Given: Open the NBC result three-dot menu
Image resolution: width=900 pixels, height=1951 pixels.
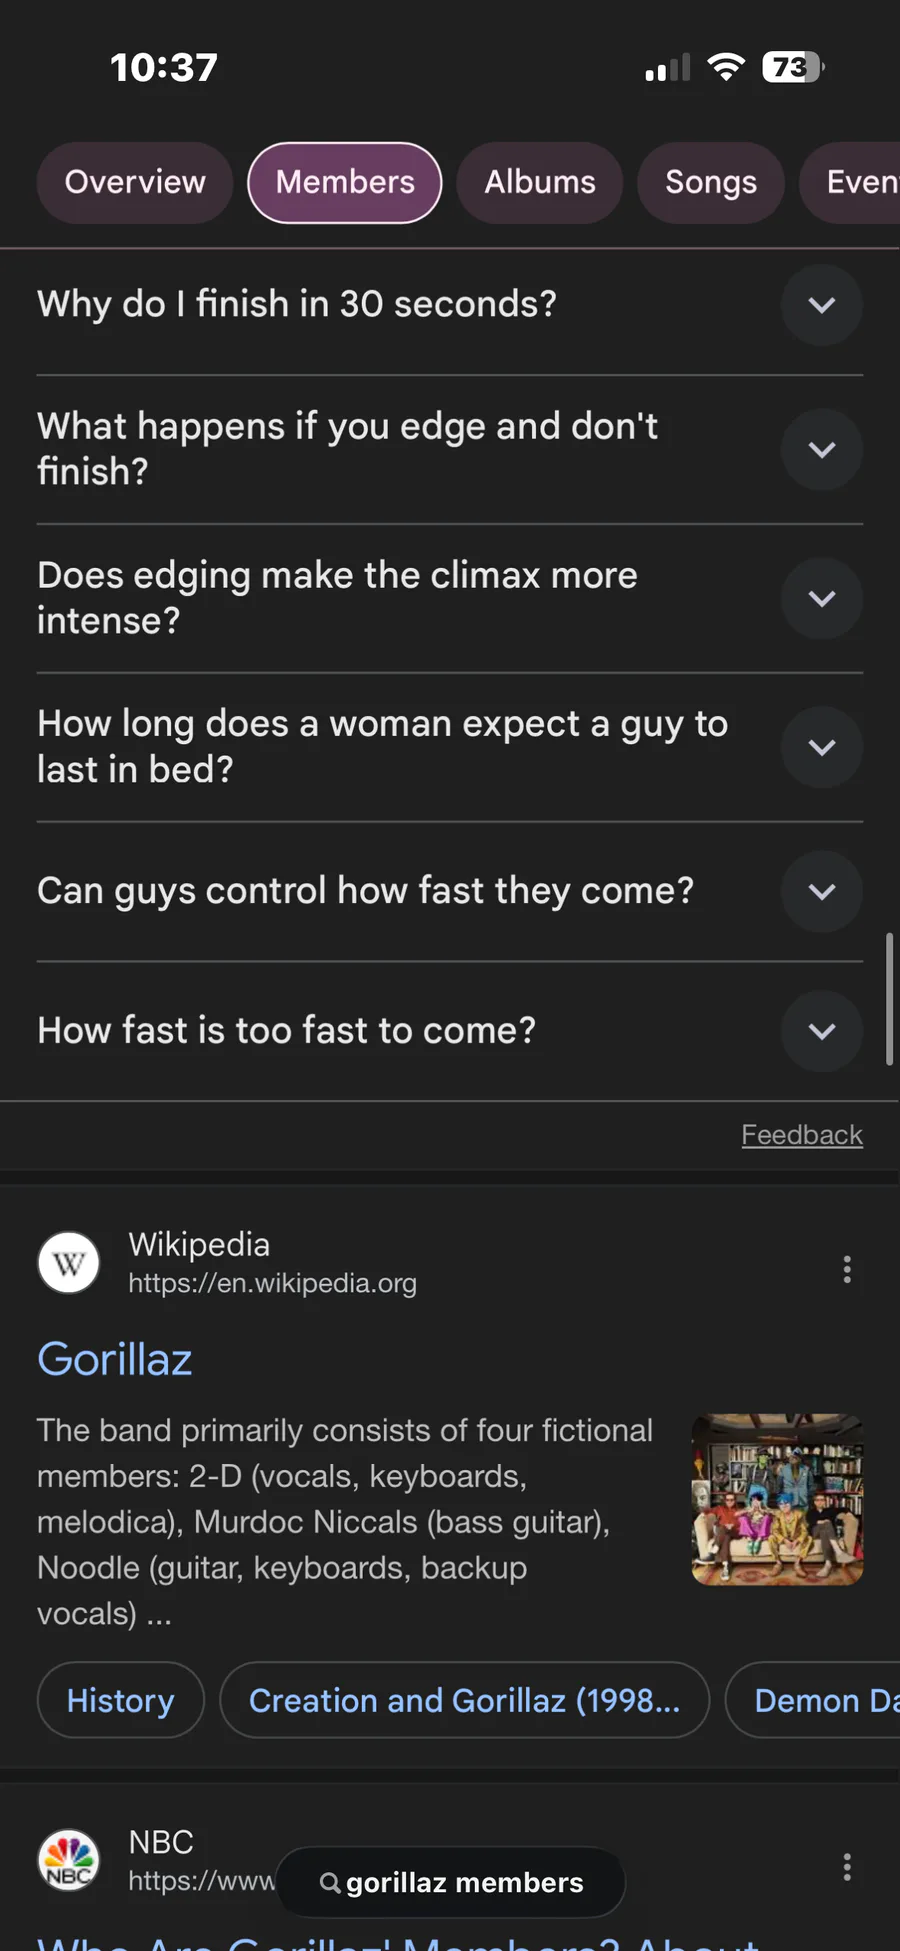Looking at the screenshot, I should point(847,1867).
